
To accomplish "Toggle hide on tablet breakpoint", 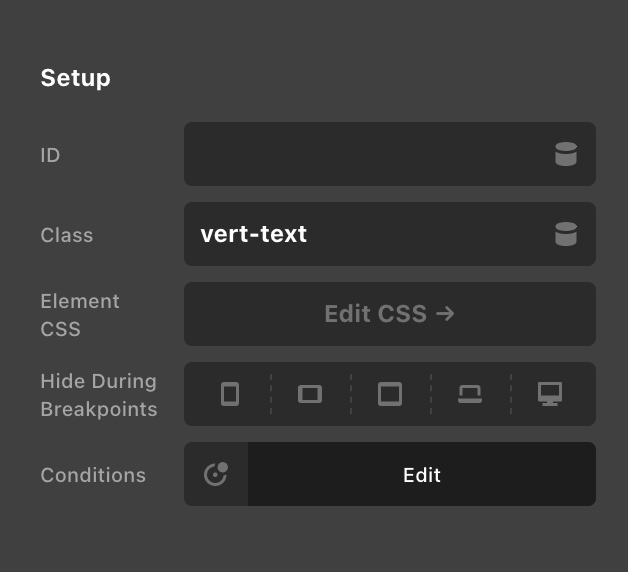I will click(x=390, y=394).
